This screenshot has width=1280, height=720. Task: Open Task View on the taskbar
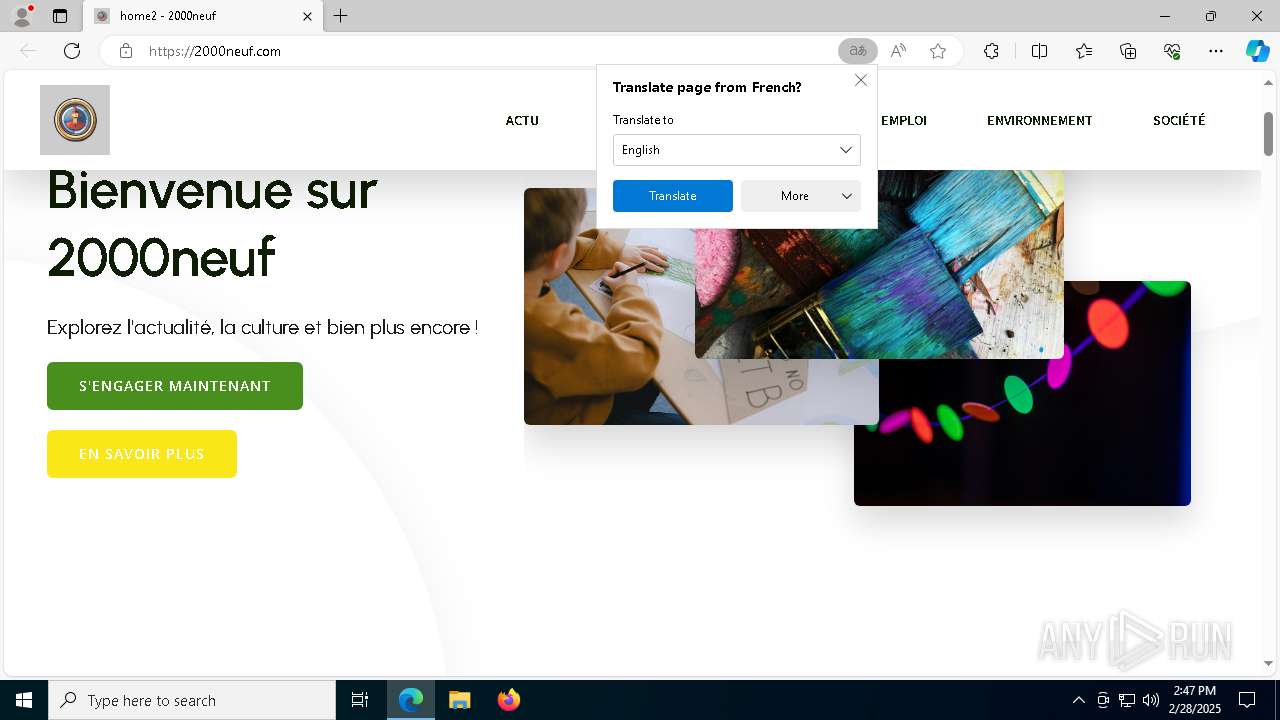click(x=360, y=700)
